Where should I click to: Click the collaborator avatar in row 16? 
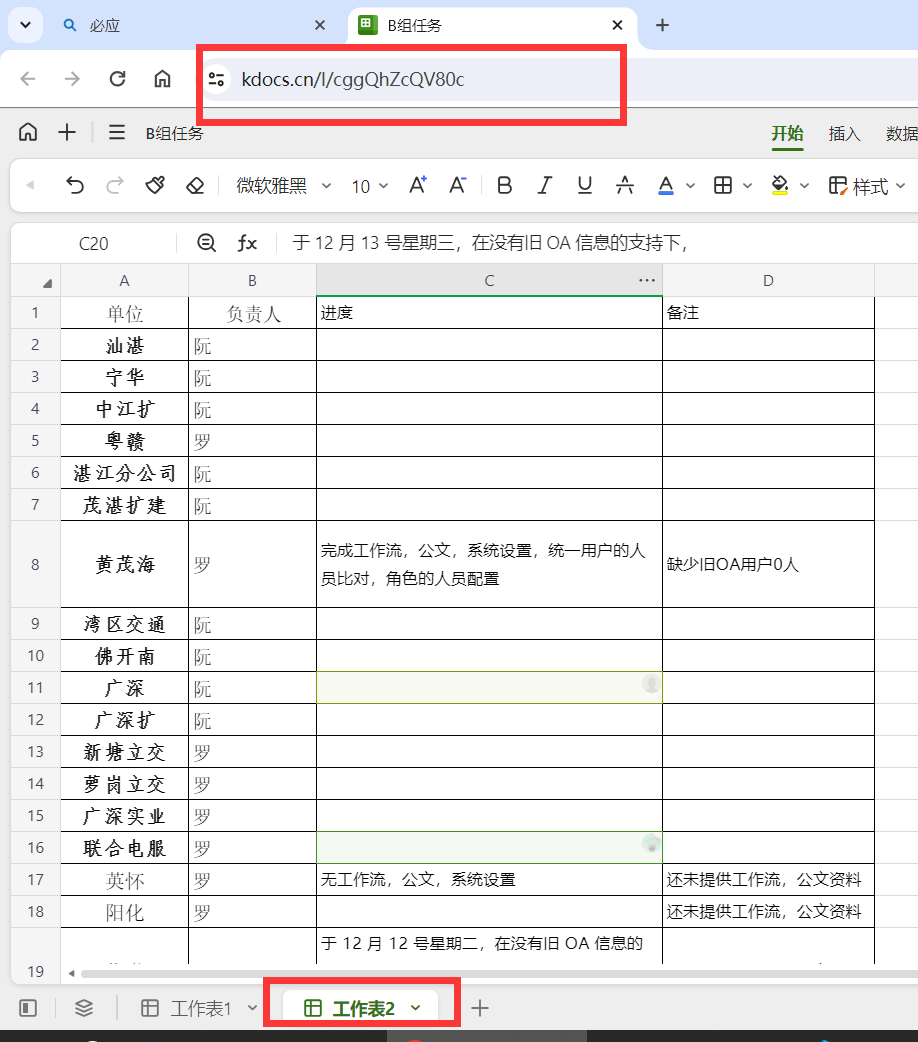pyautogui.click(x=651, y=843)
